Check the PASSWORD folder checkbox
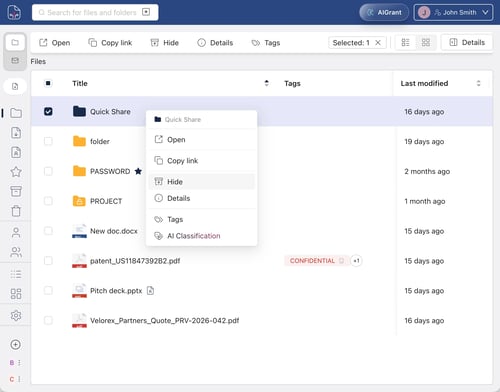Screen dimensions: 500x392 [48, 171]
